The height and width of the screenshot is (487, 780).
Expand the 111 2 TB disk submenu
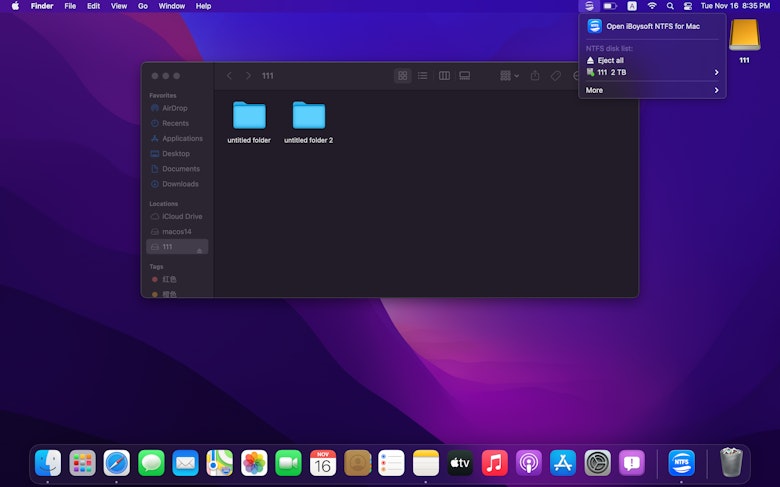pos(652,73)
